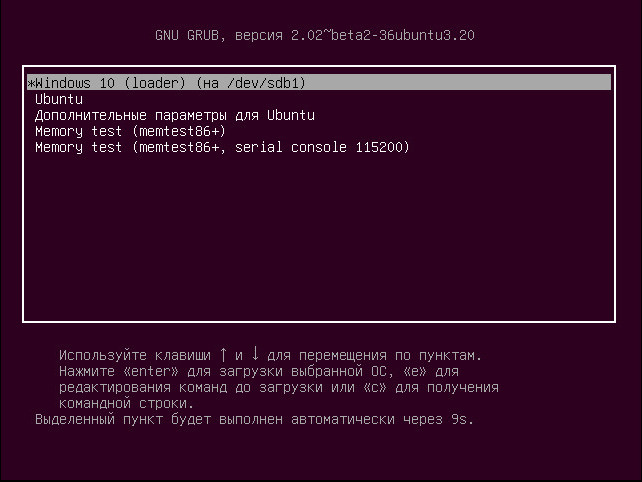Click the up arrow symbol in help text
The width and height of the screenshot is (642, 482).
coord(223,354)
